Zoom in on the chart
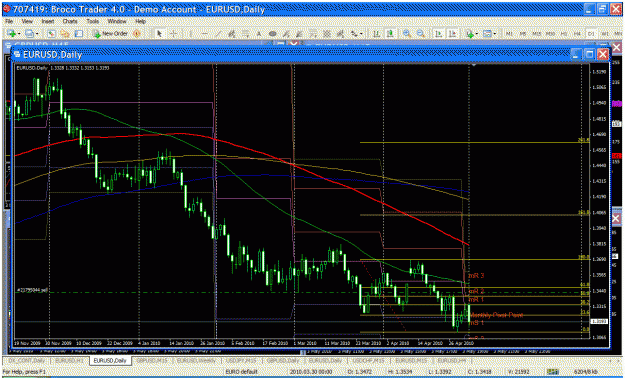 (407, 34)
